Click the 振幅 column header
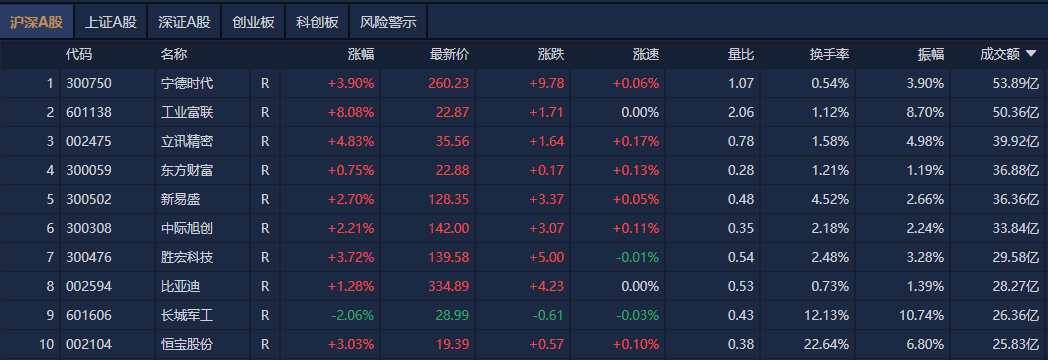Image resolution: width=1048 pixels, height=360 pixels. [x=931, y=55]
